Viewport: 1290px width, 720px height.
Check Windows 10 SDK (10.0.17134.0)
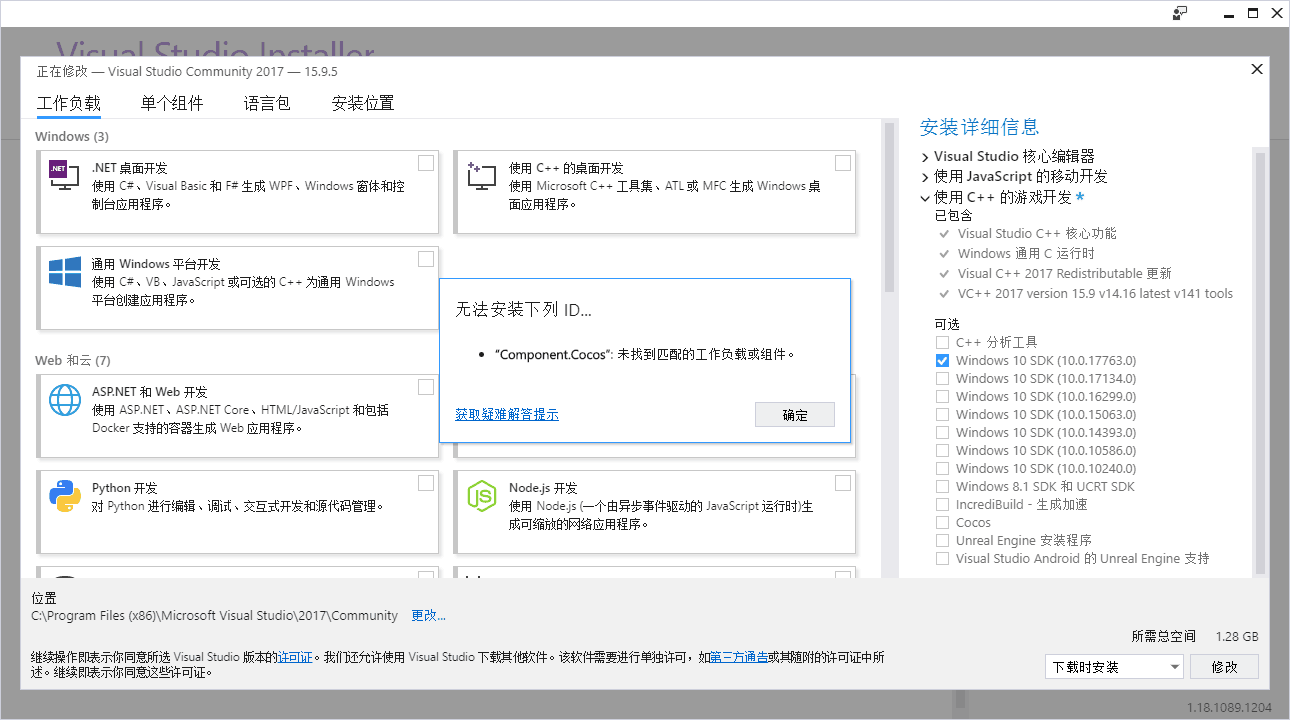(942, 378)
